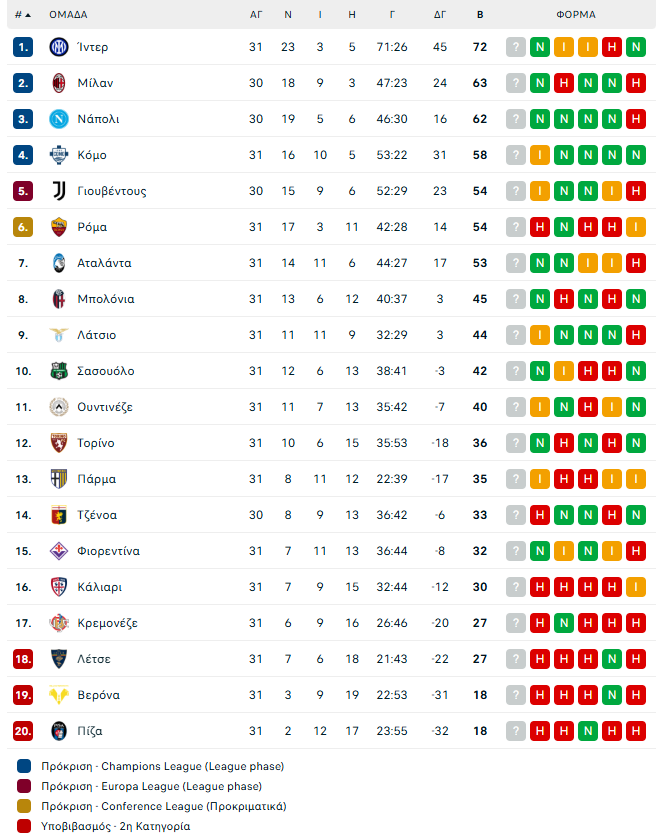Click the ΟΜΑΔΑ column header

point(68,15)
